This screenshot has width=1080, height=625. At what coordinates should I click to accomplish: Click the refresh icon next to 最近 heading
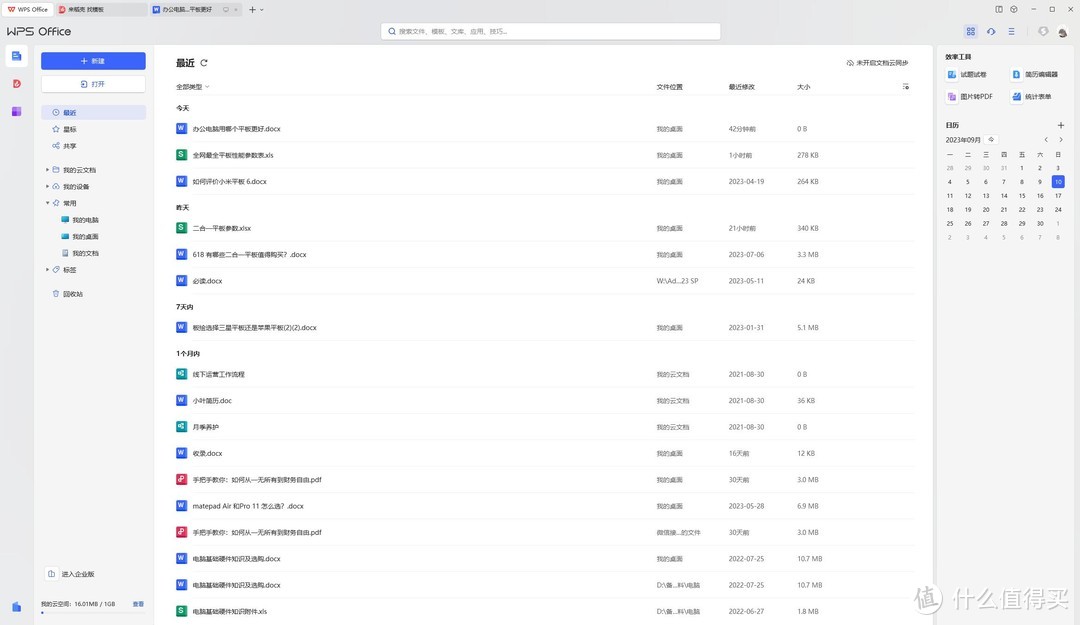coord(204,62)
